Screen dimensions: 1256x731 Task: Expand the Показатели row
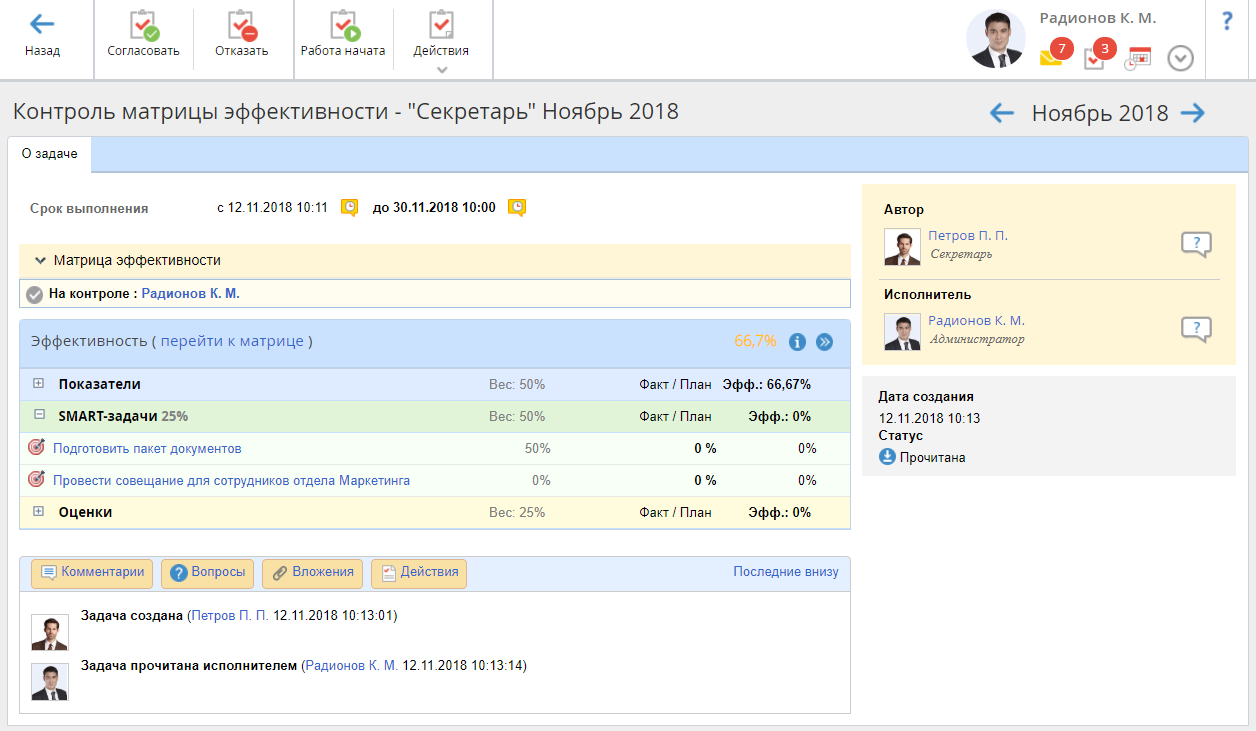point(39,384)
